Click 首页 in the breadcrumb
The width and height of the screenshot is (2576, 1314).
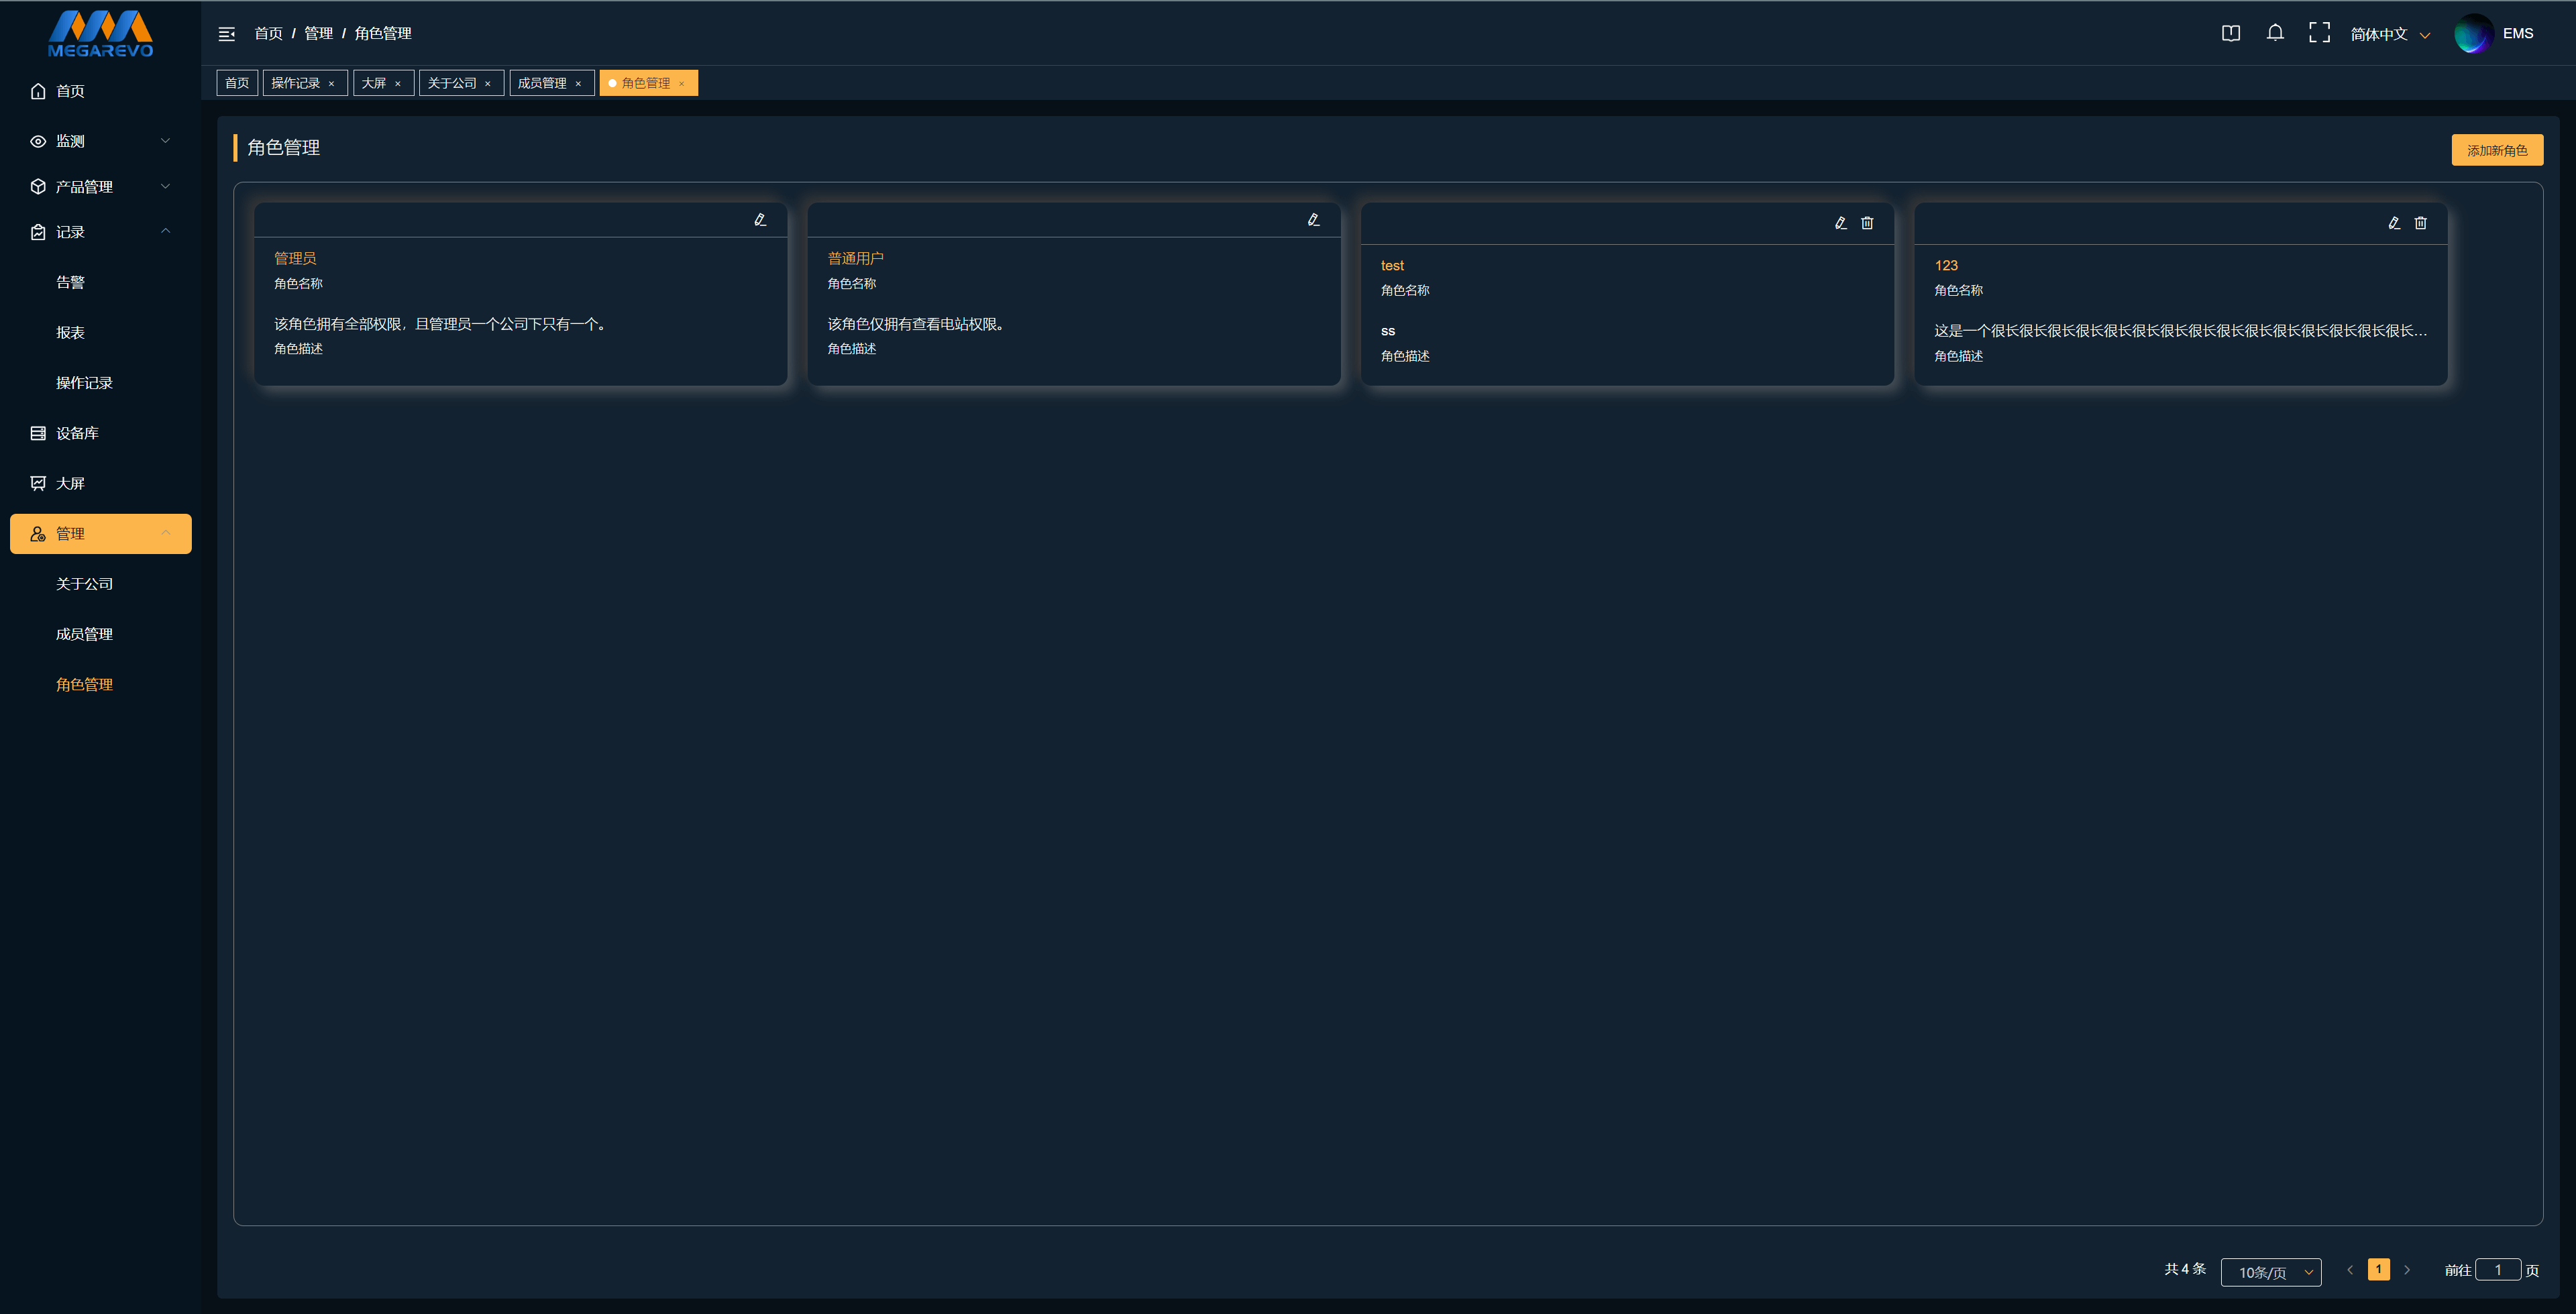[x=269, y=34]
